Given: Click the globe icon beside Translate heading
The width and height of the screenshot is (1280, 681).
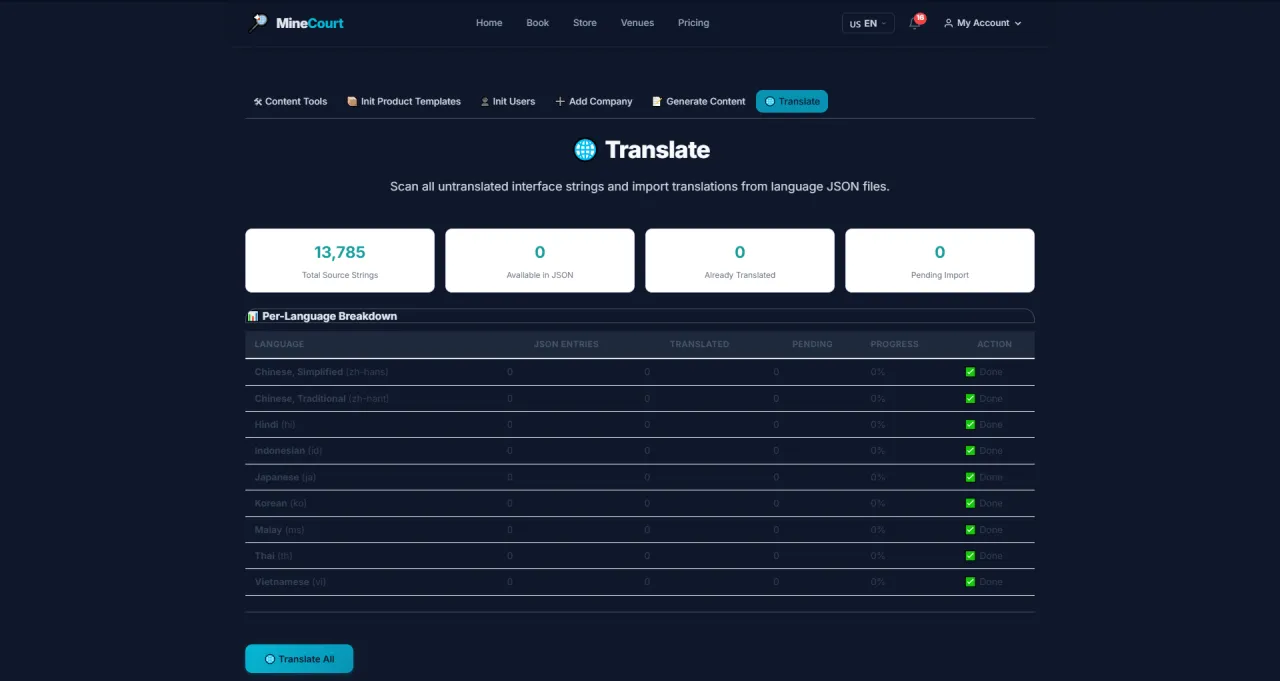Looking at the screenshot, I should [x=585, y=150].
